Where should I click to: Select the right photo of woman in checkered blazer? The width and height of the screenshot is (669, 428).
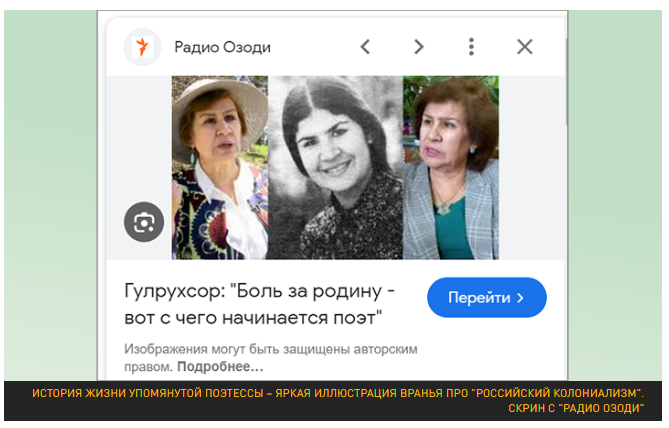click(x=451, y=168)
